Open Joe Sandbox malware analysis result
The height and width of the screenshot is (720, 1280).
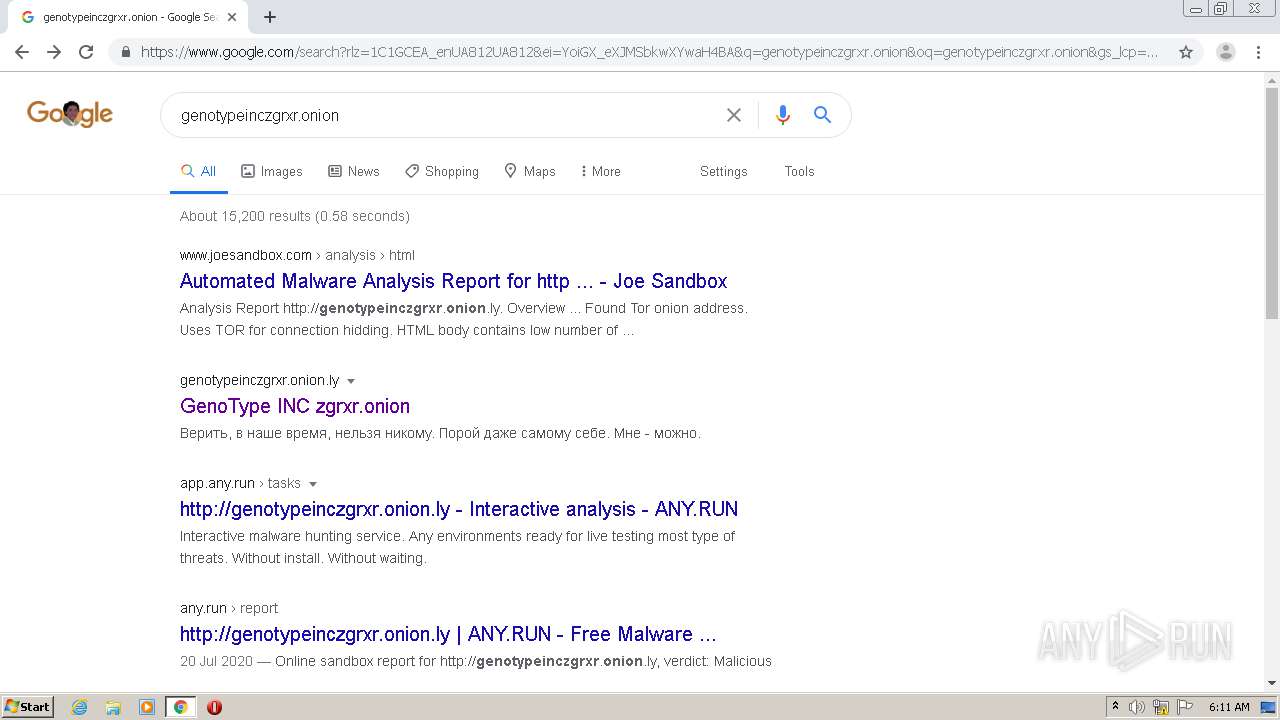[x=453, y=281]
